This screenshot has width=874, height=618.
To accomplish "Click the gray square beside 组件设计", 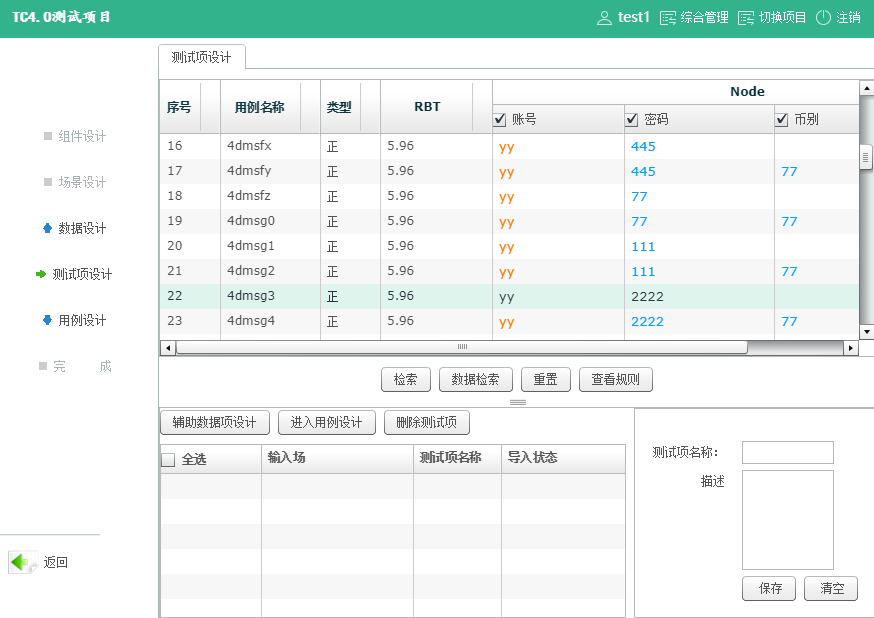I will tap(48, 136).
